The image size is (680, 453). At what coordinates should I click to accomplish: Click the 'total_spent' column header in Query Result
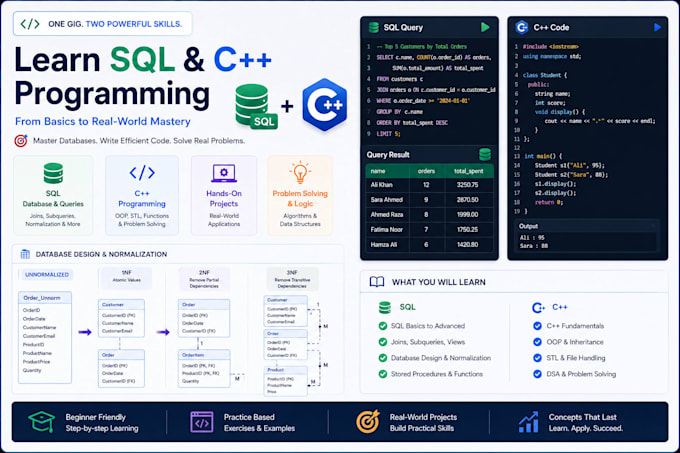(468, 171)
